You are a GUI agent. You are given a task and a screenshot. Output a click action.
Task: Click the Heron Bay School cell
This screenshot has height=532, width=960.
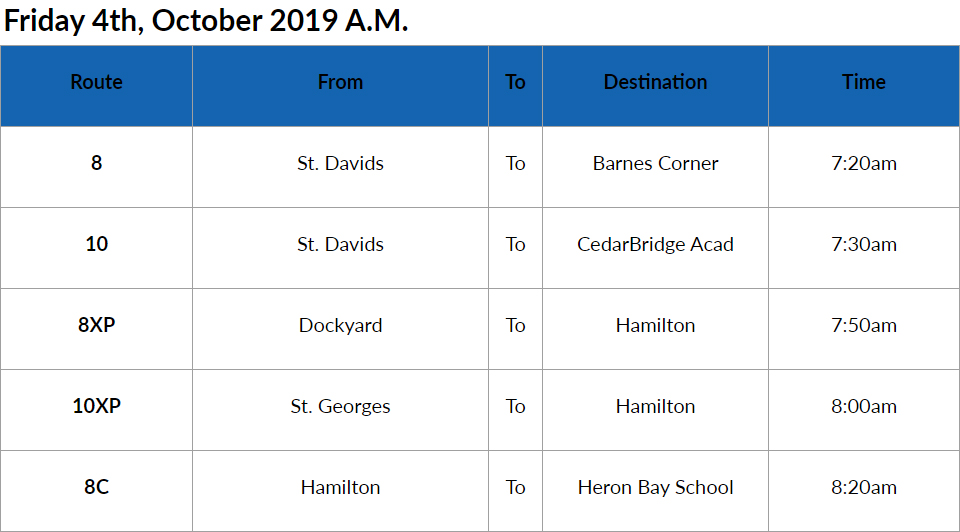point(655,487)
